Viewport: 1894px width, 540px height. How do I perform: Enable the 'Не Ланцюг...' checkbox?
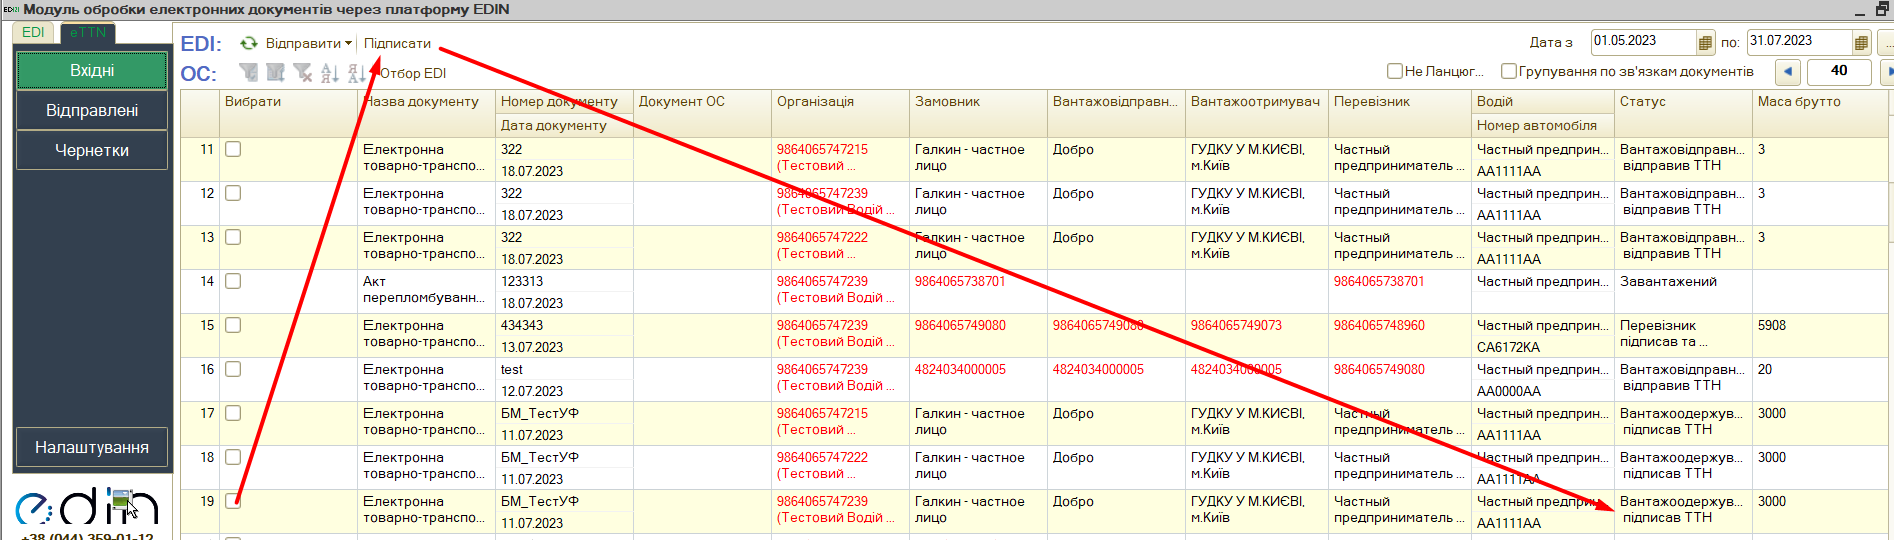[1395, 71]
